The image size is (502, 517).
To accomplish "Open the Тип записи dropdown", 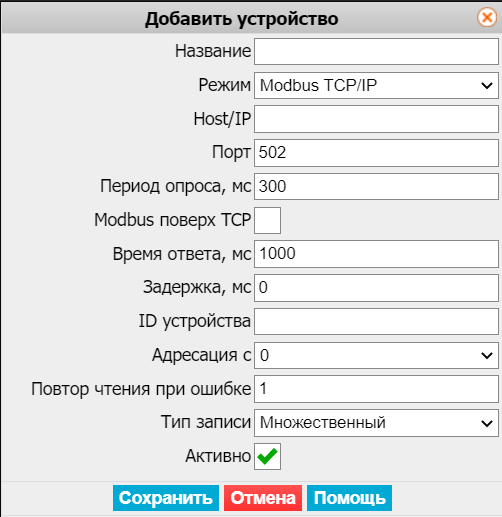I will (x=376, y=423).
